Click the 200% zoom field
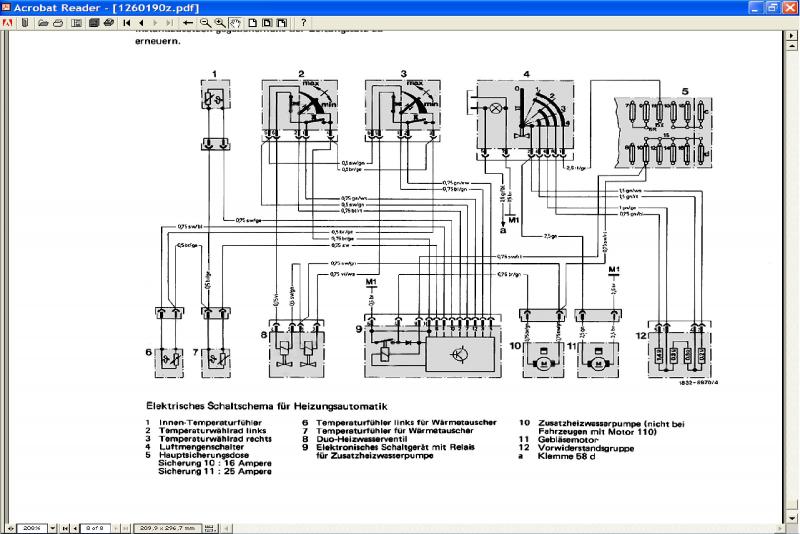 (32, 528)
